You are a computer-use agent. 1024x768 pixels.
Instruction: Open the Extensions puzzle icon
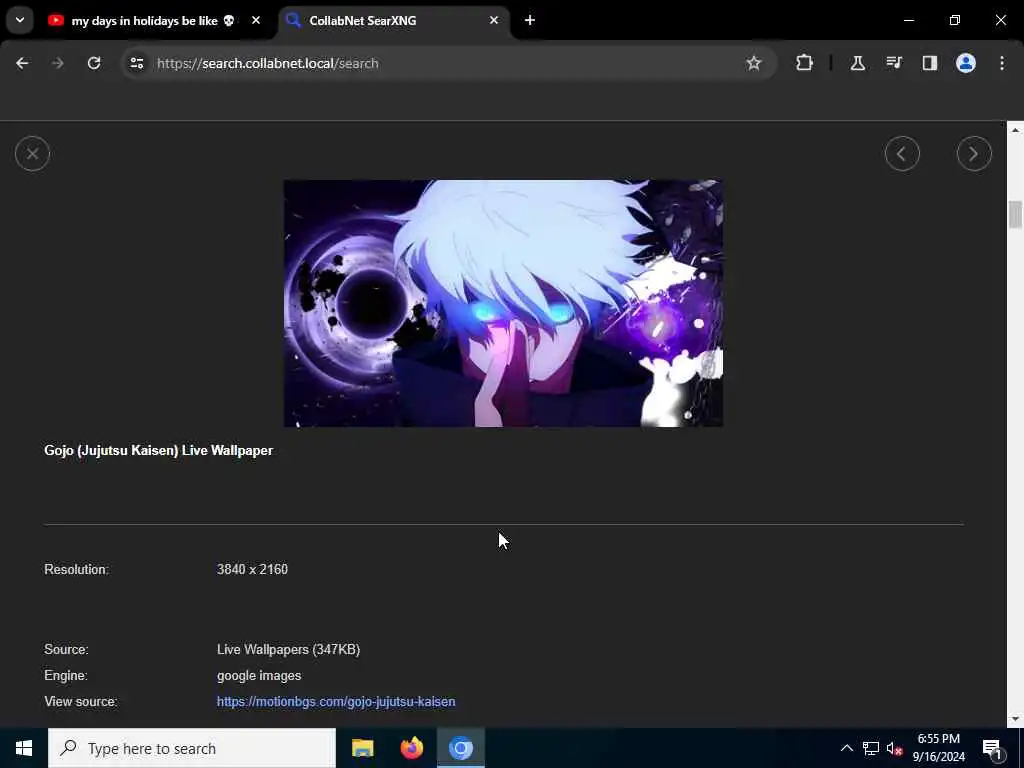tap(805, 63)
